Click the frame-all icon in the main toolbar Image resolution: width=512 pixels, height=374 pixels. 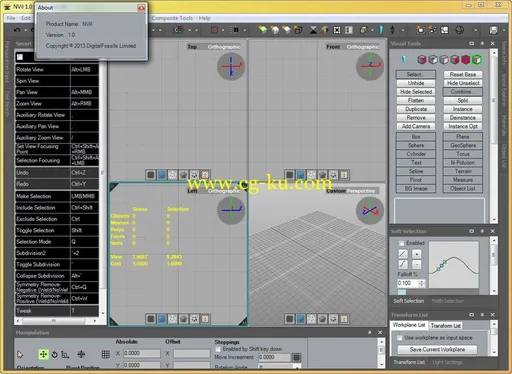(337, 30)
